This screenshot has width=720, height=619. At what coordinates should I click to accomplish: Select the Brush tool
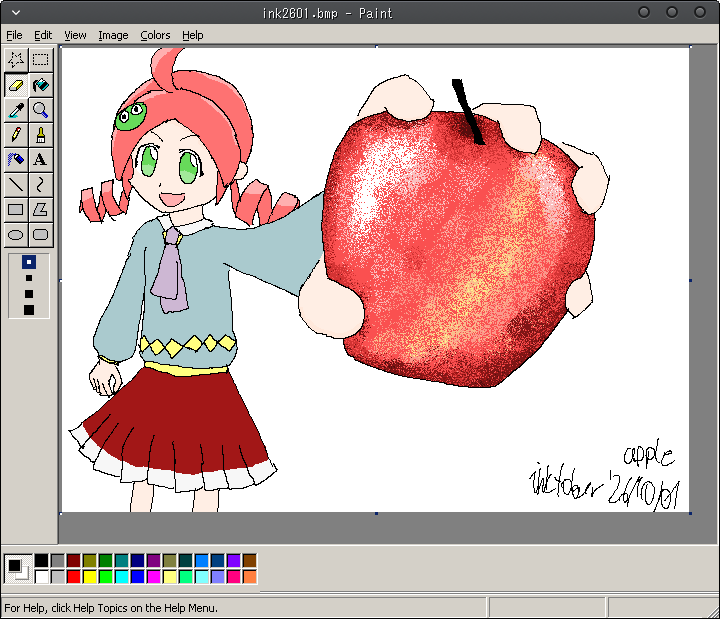(x=41, y=135)
